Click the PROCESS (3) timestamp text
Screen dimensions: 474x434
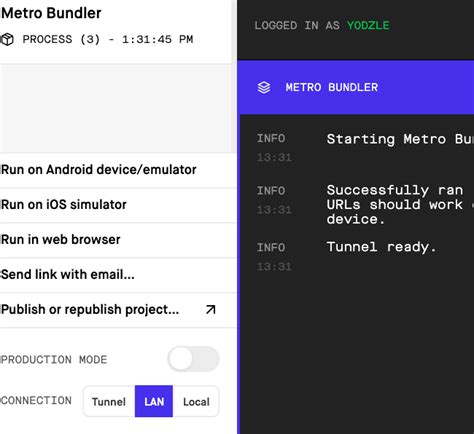pyautogui.click(x=108, y=39)
